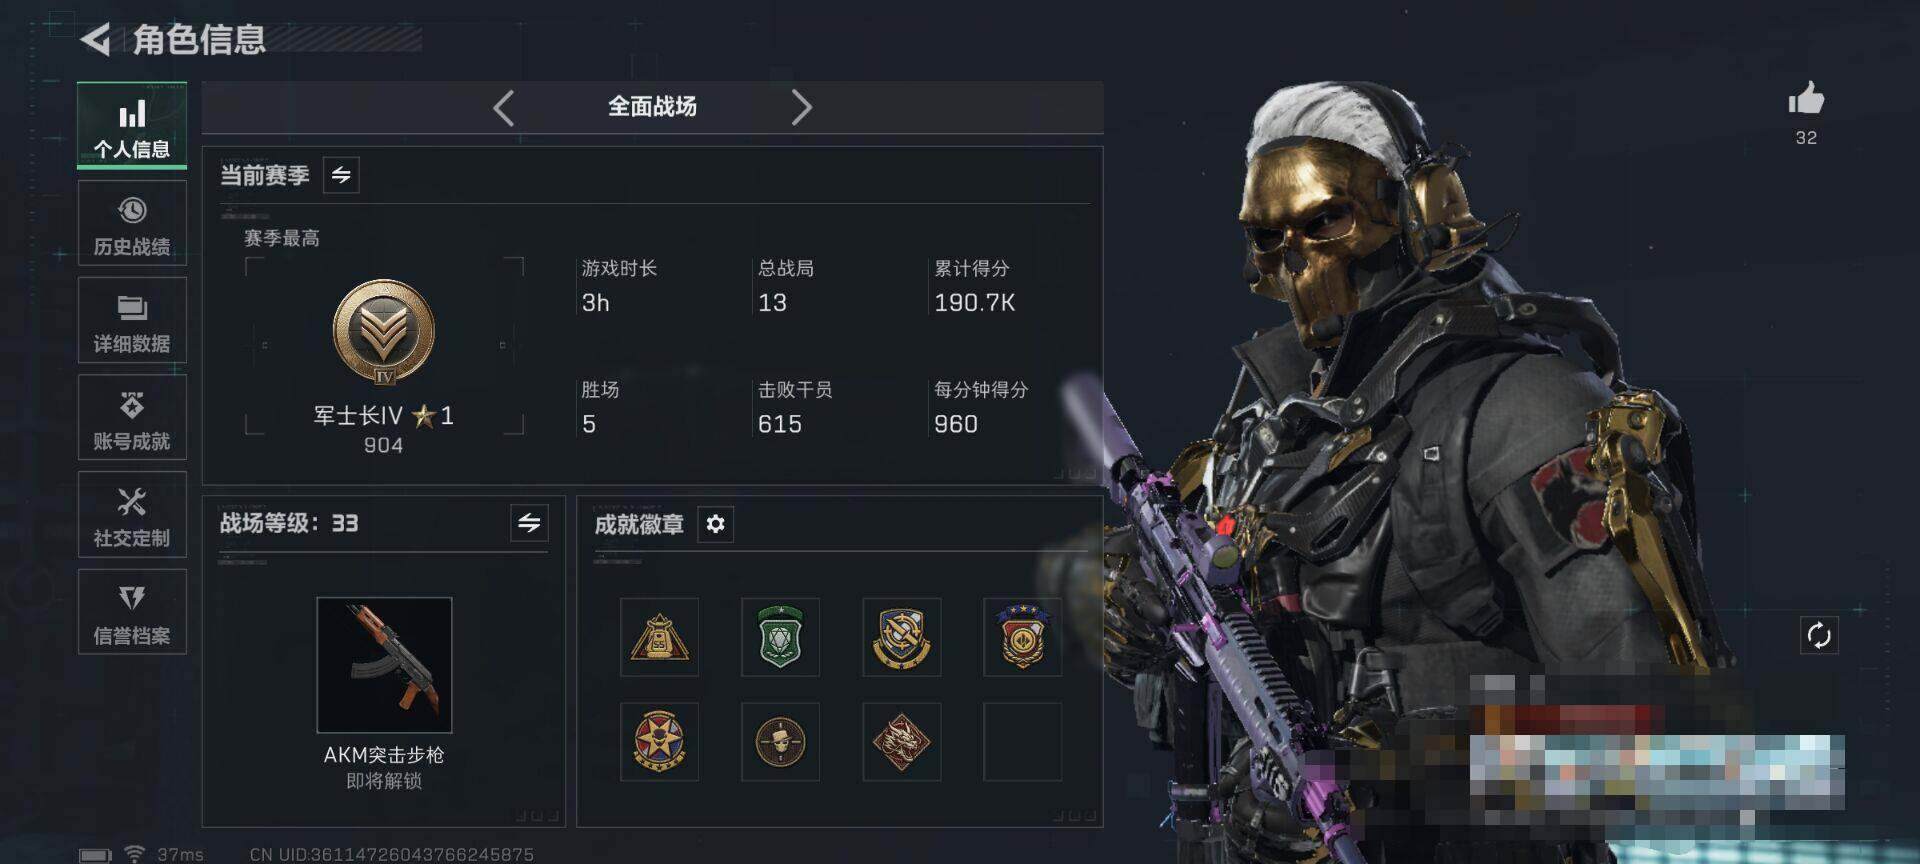Go to previous mode with left chevron
Screen dimensions: 1920x864
point(504,107)
